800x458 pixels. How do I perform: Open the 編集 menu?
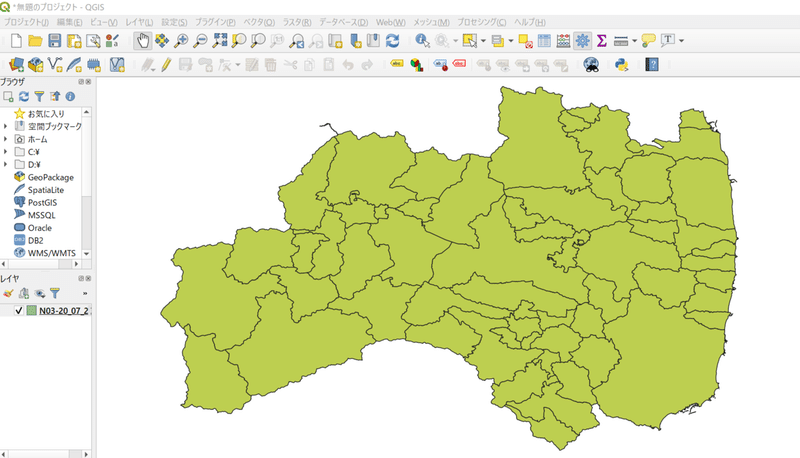click(x=69, y=22)
